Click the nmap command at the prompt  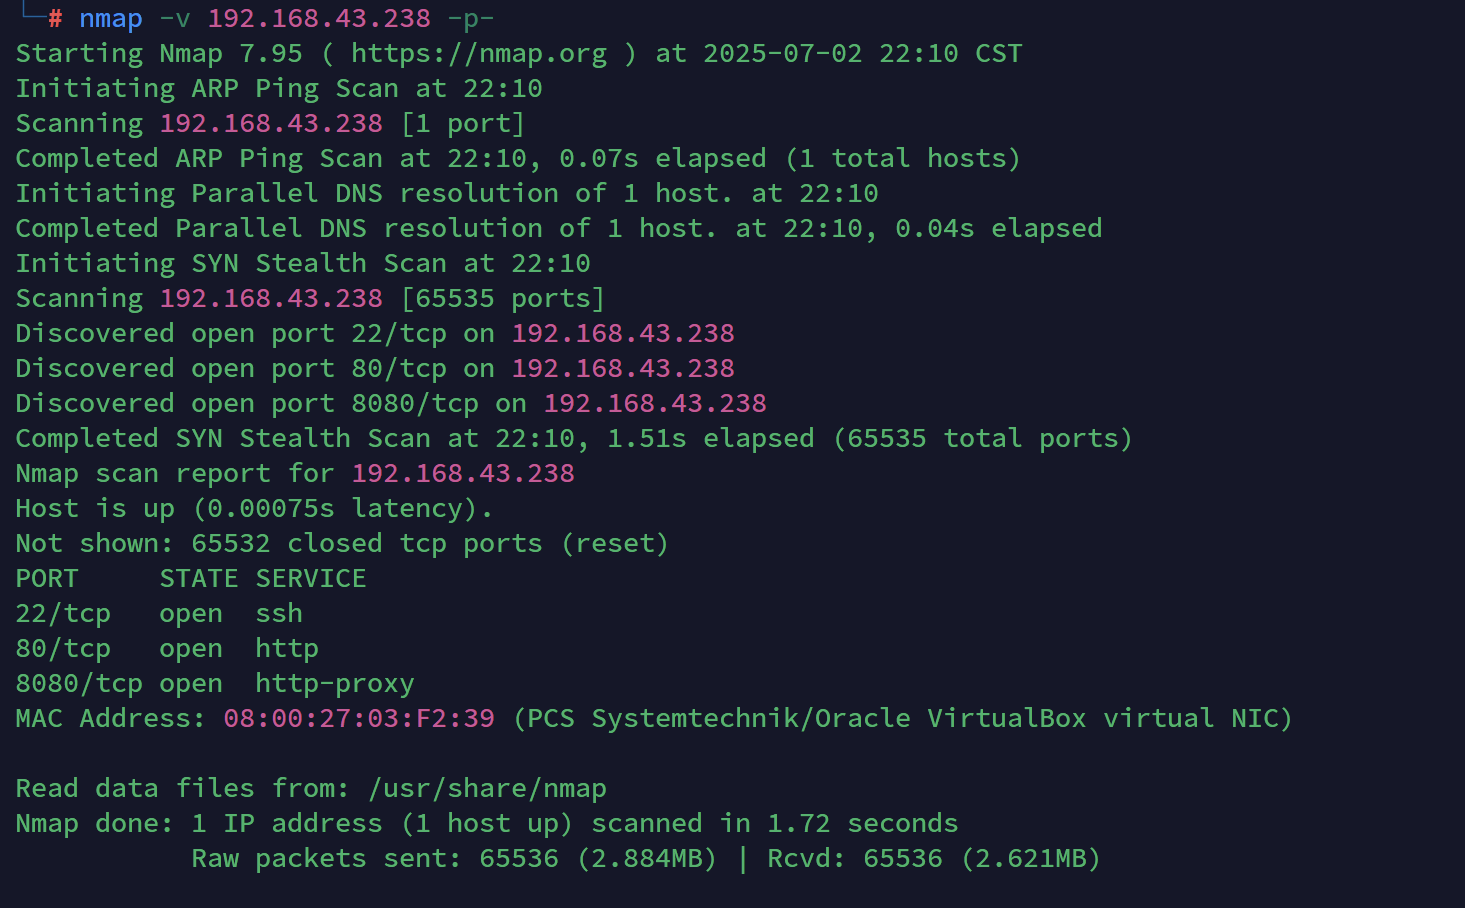[111, 19]
